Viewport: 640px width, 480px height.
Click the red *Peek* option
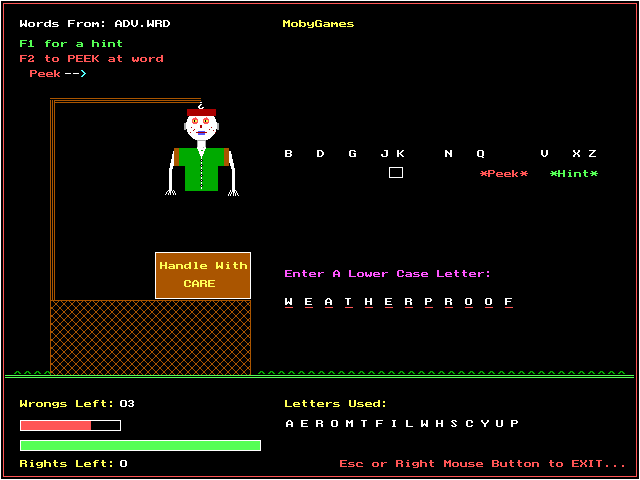pos(504,174)
